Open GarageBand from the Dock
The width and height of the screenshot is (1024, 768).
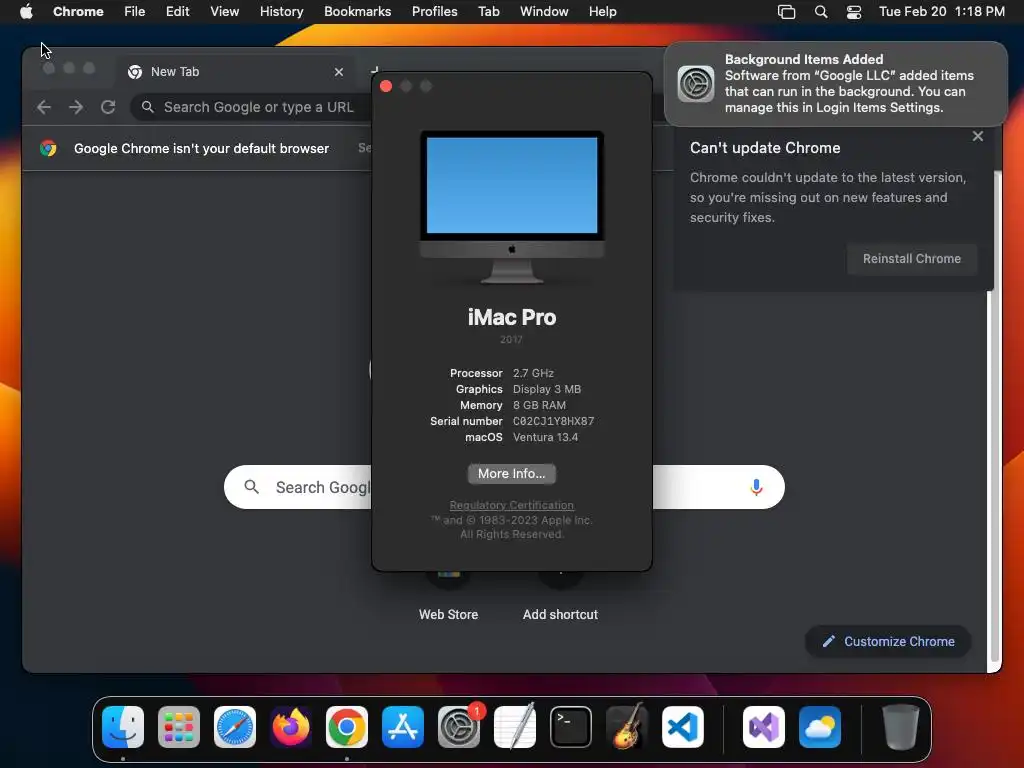click(627, 727)
